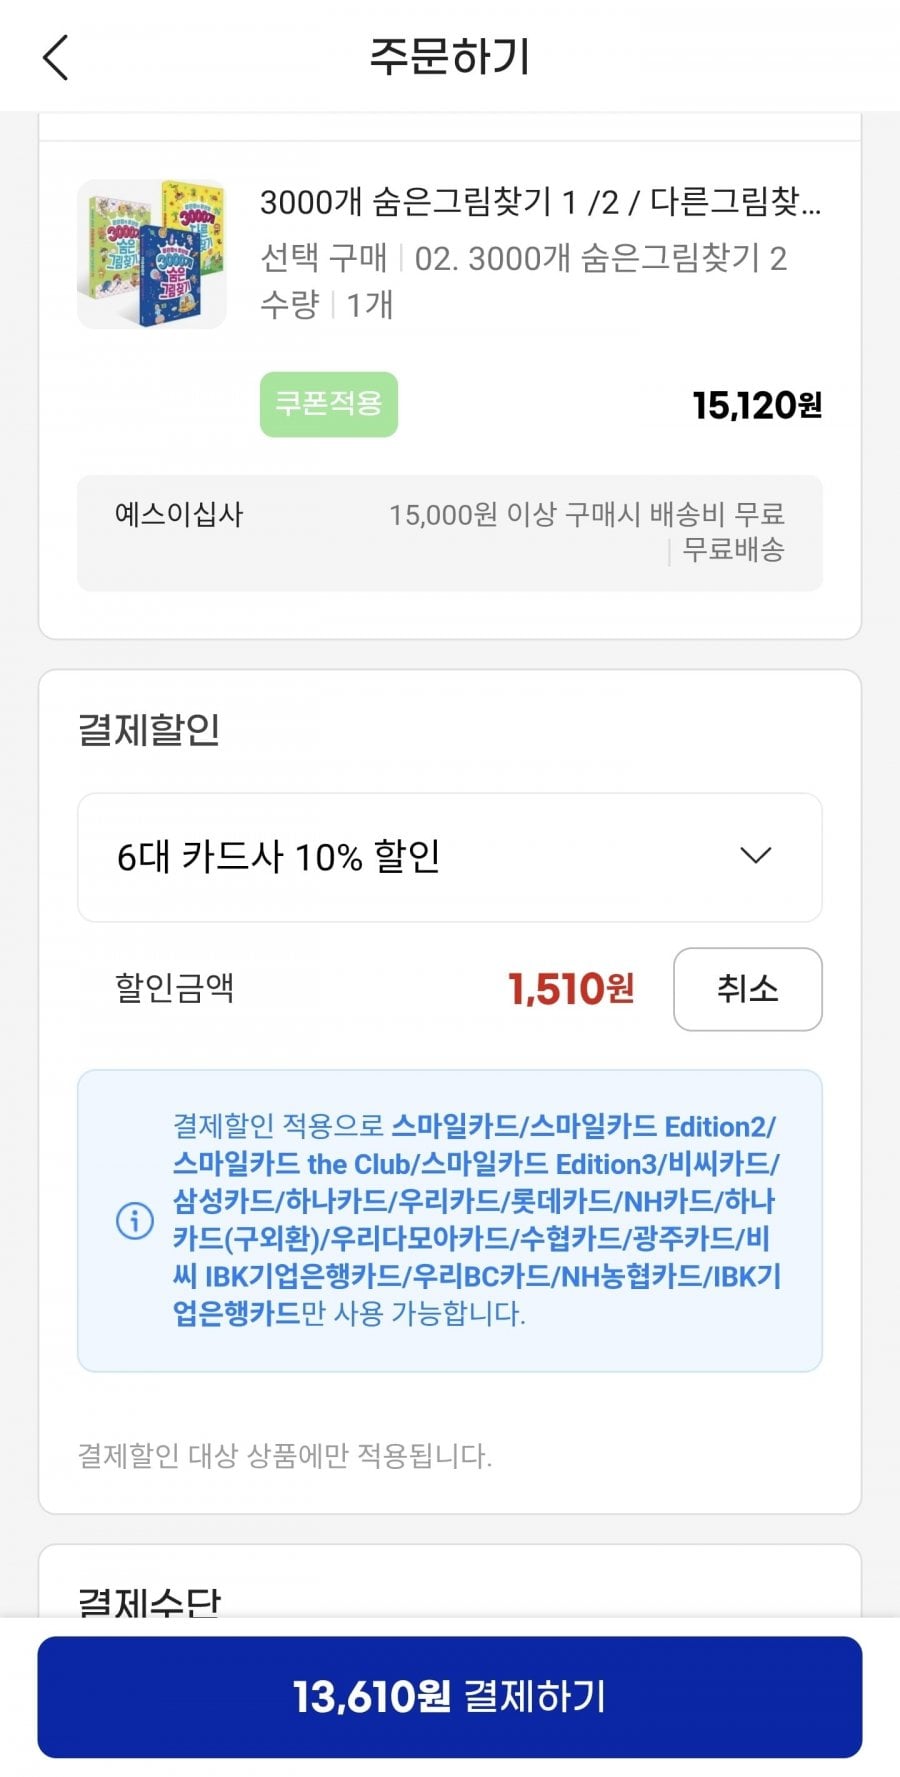900x1777 pixels.
Task: Tap the blue card list notice text
Action: pos(475,1220)
